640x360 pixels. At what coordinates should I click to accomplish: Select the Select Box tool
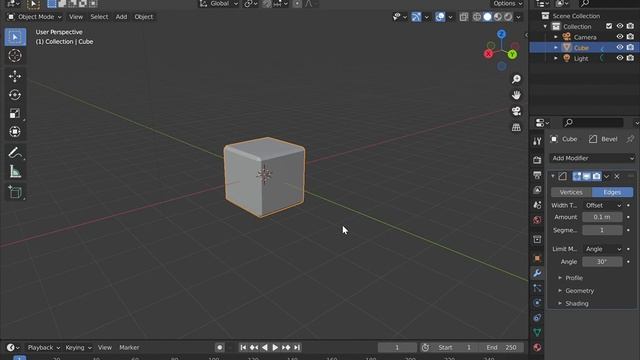15,37
